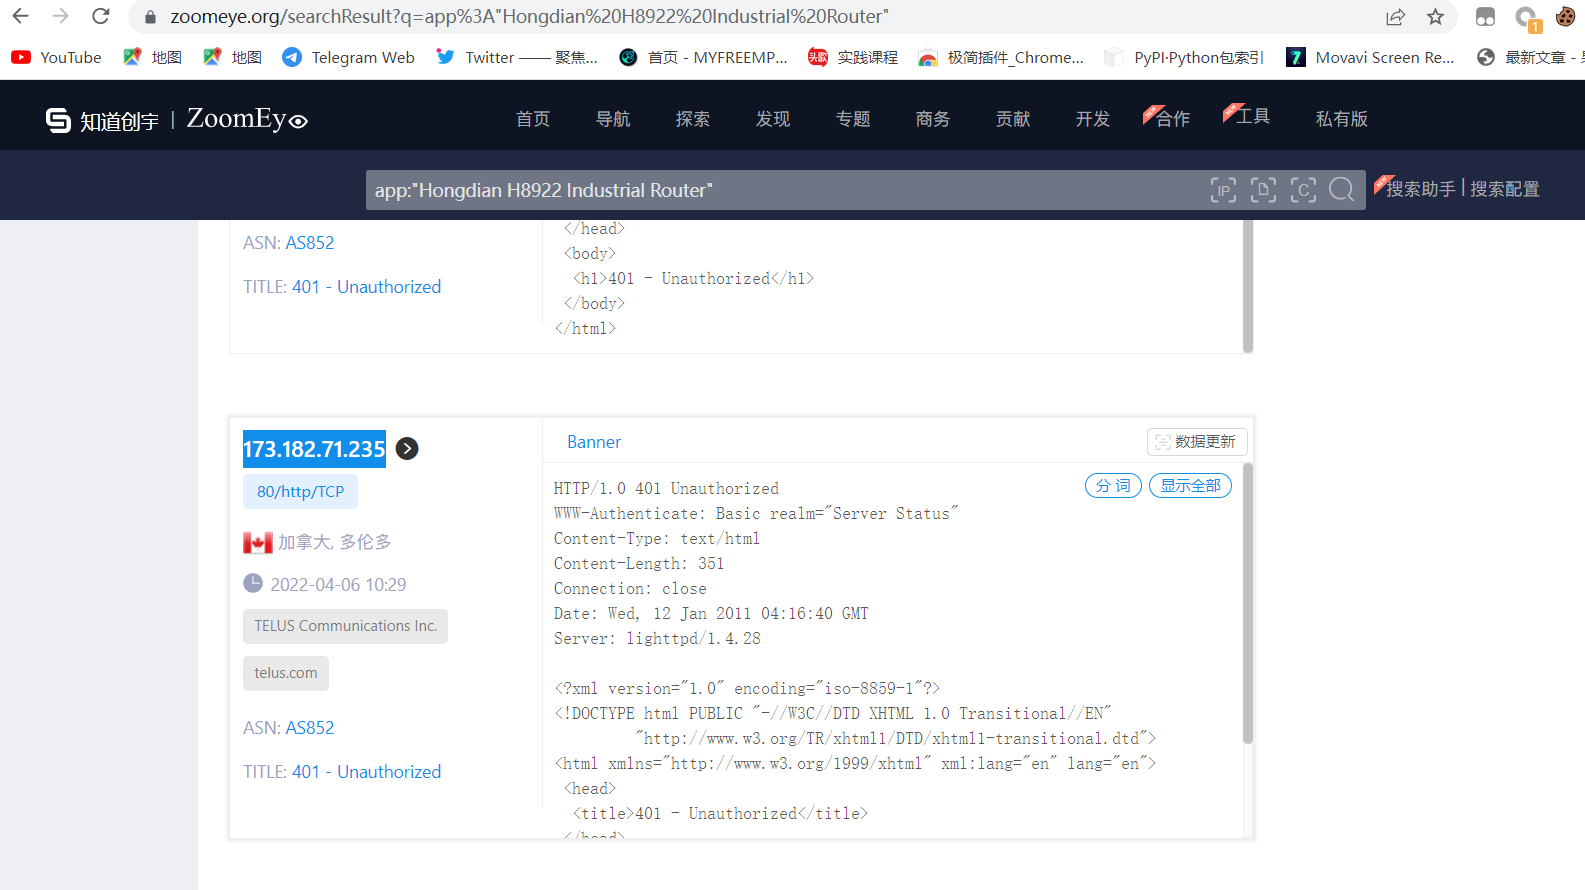Click the upper result banner scrollbar
This screenshot has width=1585, height=890.
pos(1247,285)
